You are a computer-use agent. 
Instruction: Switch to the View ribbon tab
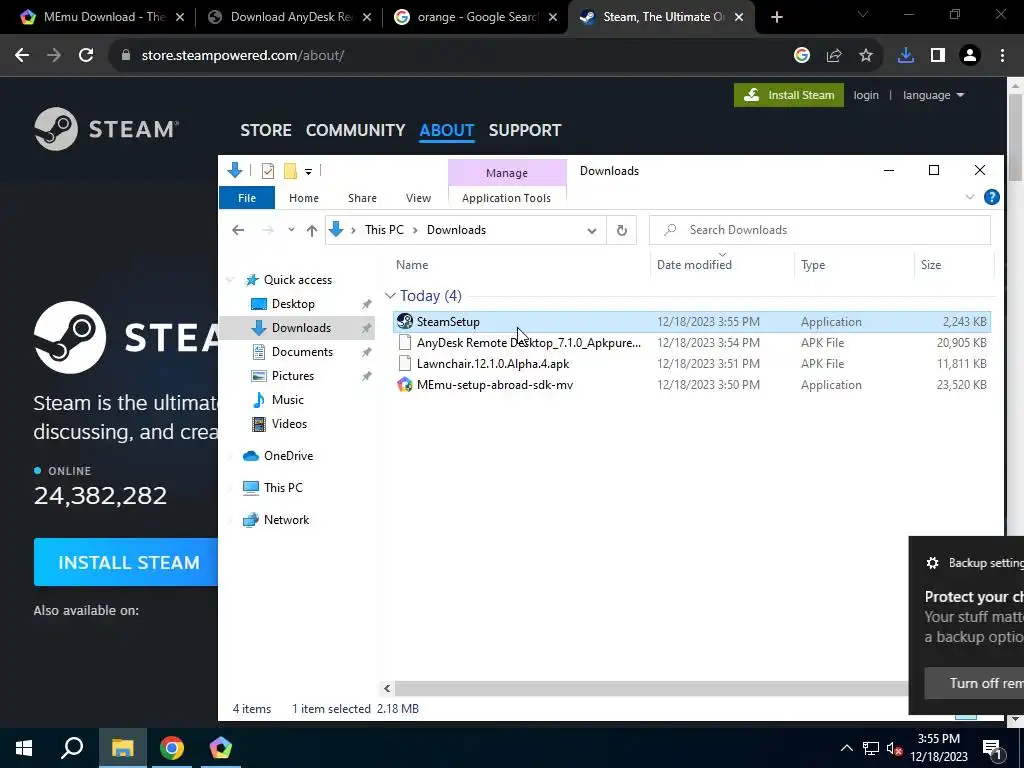[x=419, y=198]
